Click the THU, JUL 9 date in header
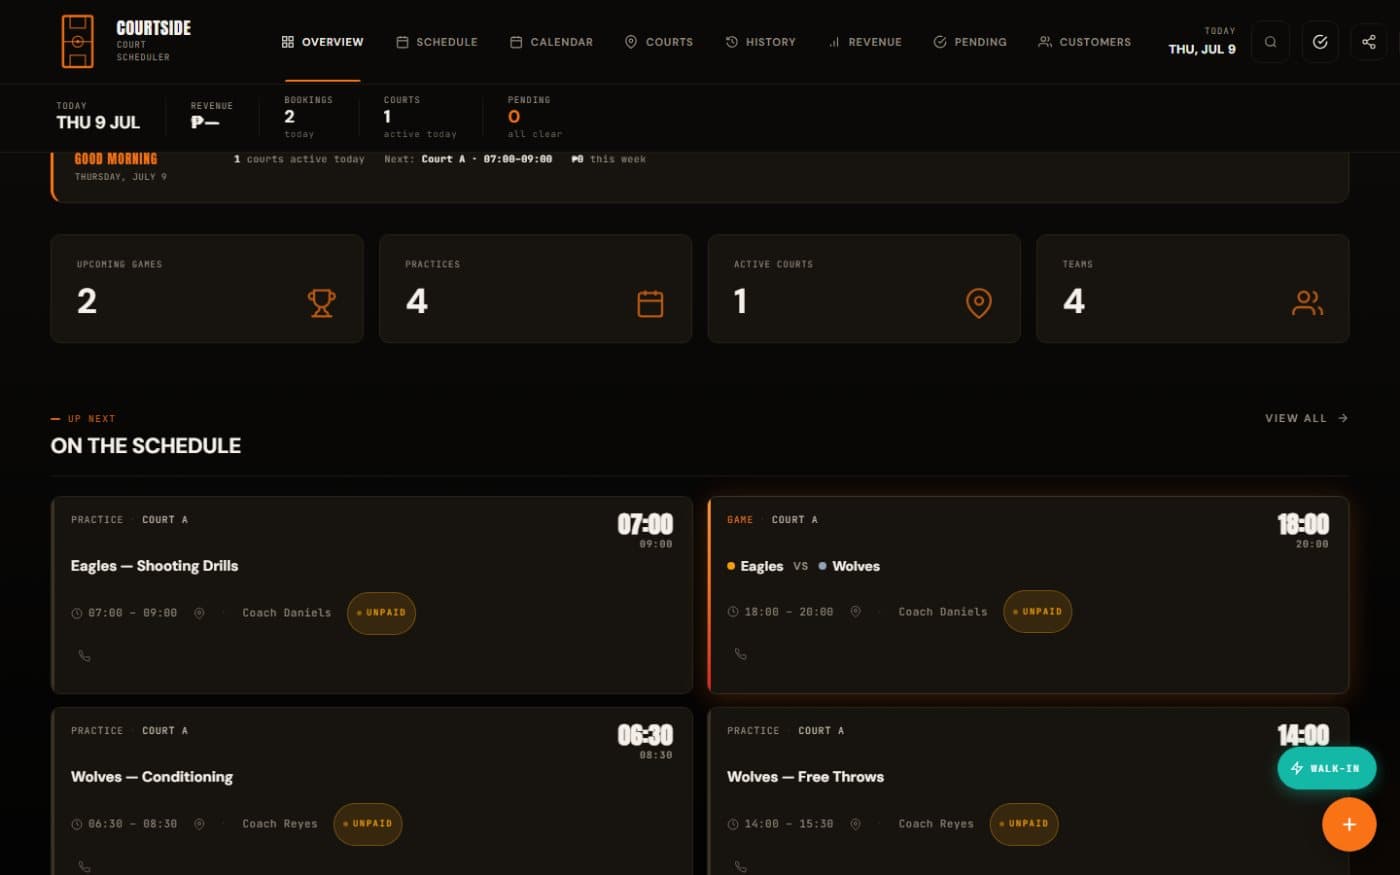Screen dimensions: 1400x875 point(1202,49)
